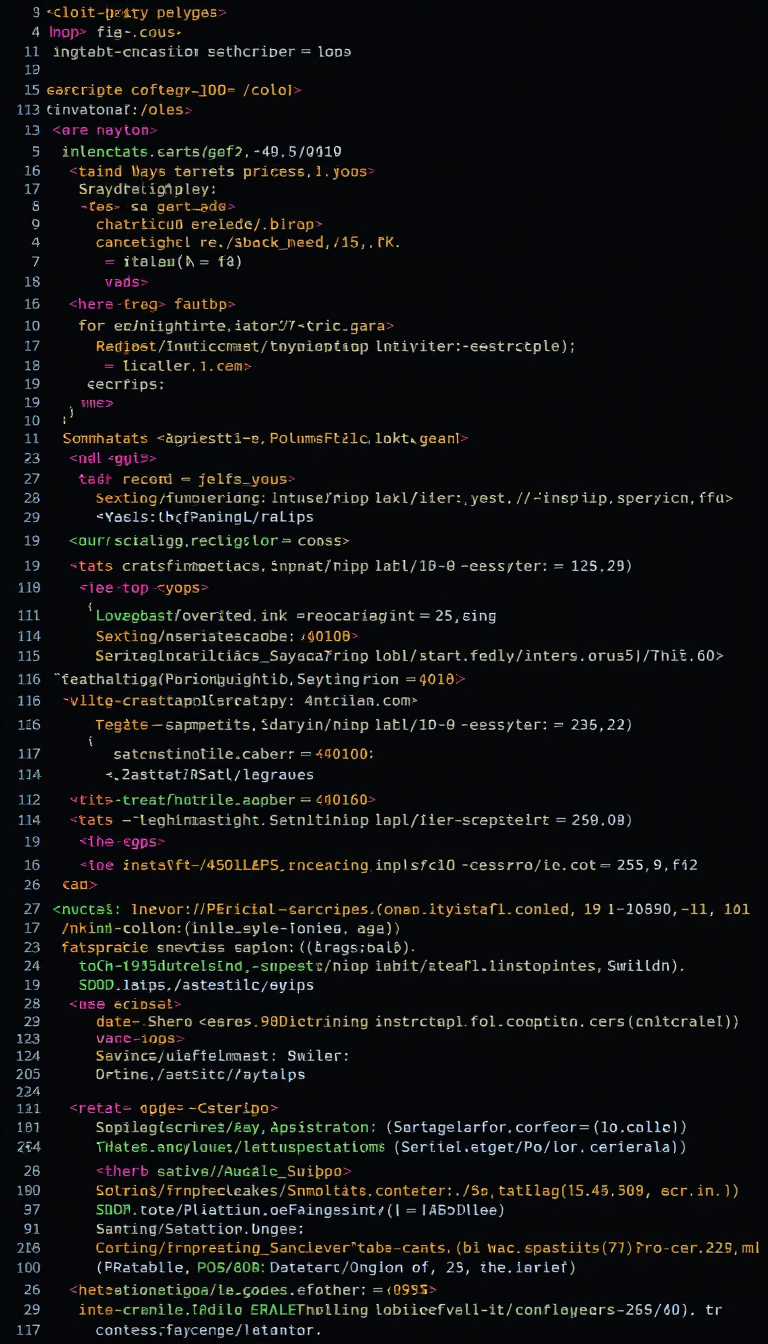
Task: Select the line '<retat- opge= -Csteripo>'
Action: coord(174,1108)
